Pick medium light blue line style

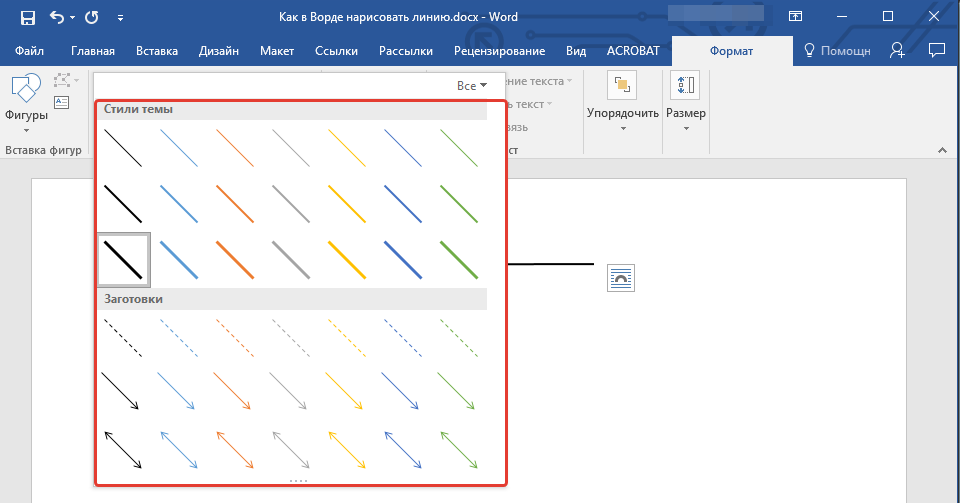coord(179,204)
